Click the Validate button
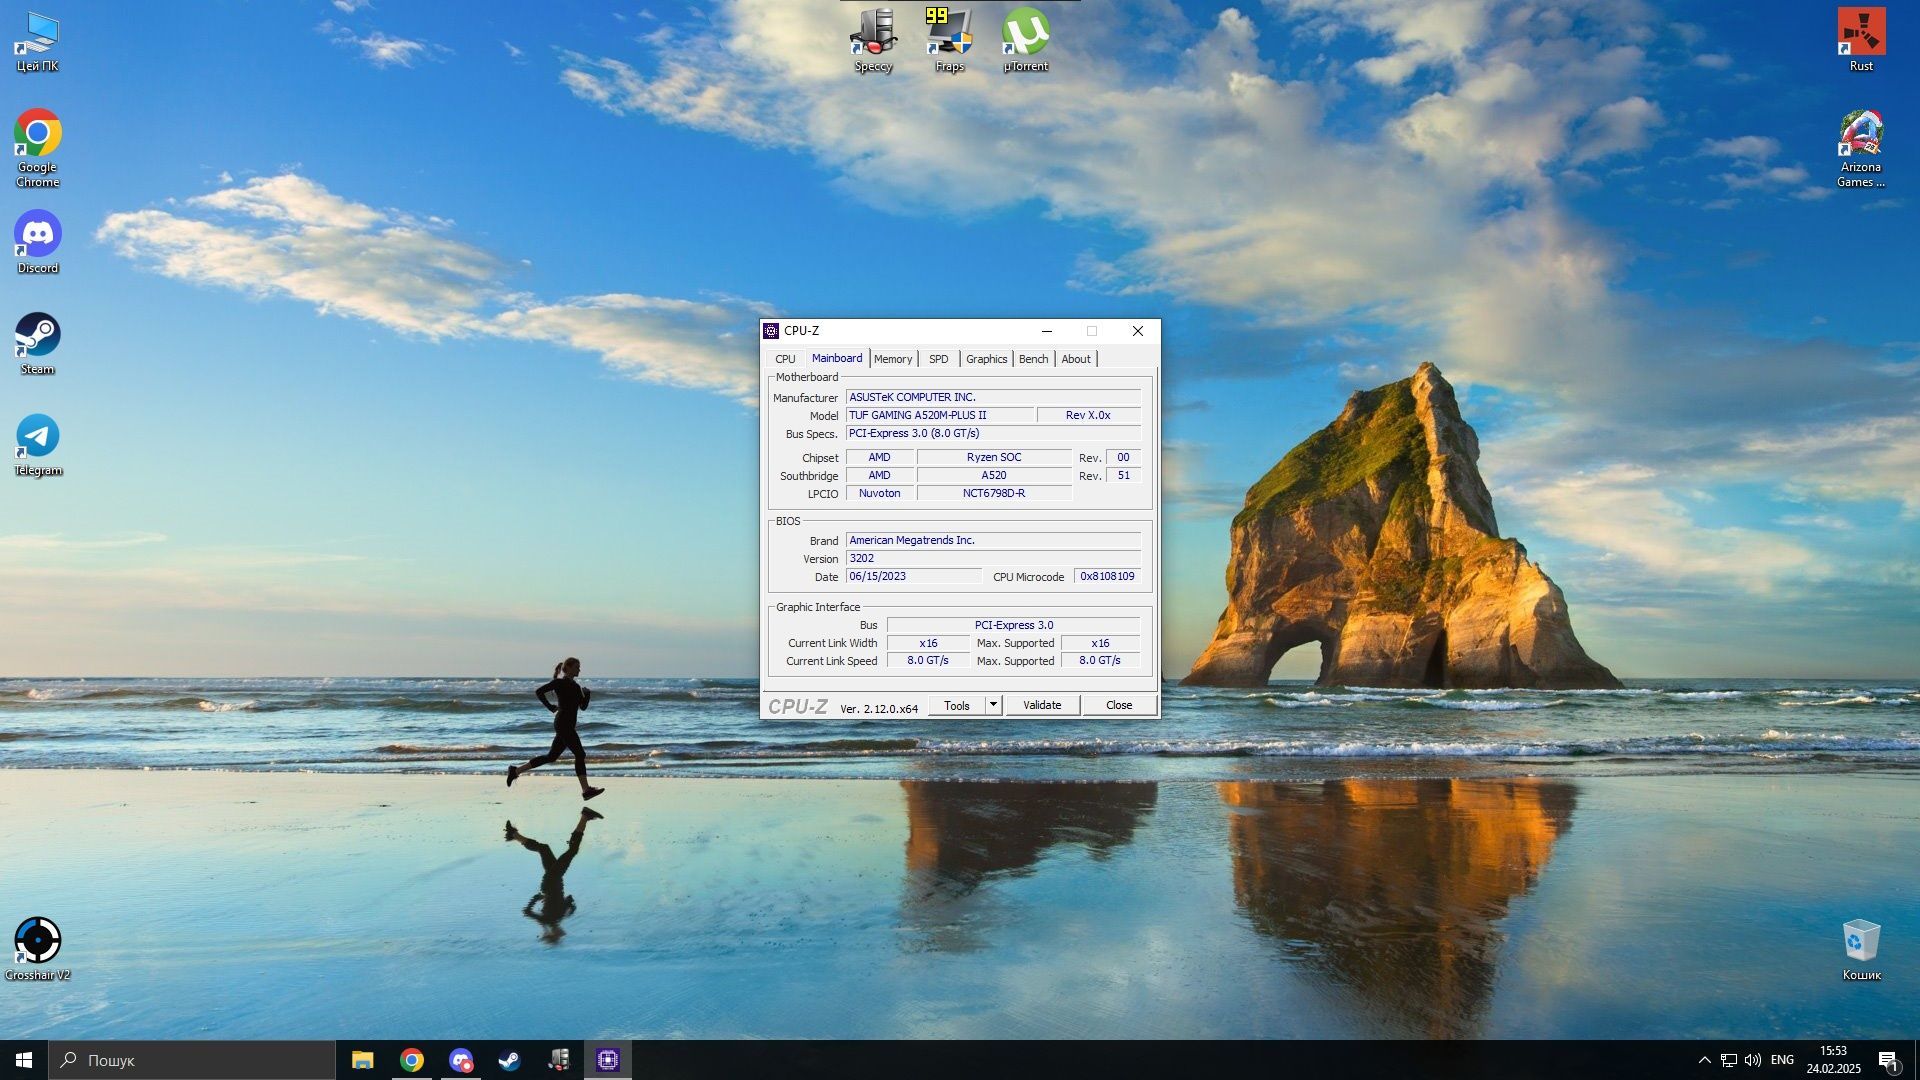This screenshot has width=1920, height=1080. (1042, 705)
